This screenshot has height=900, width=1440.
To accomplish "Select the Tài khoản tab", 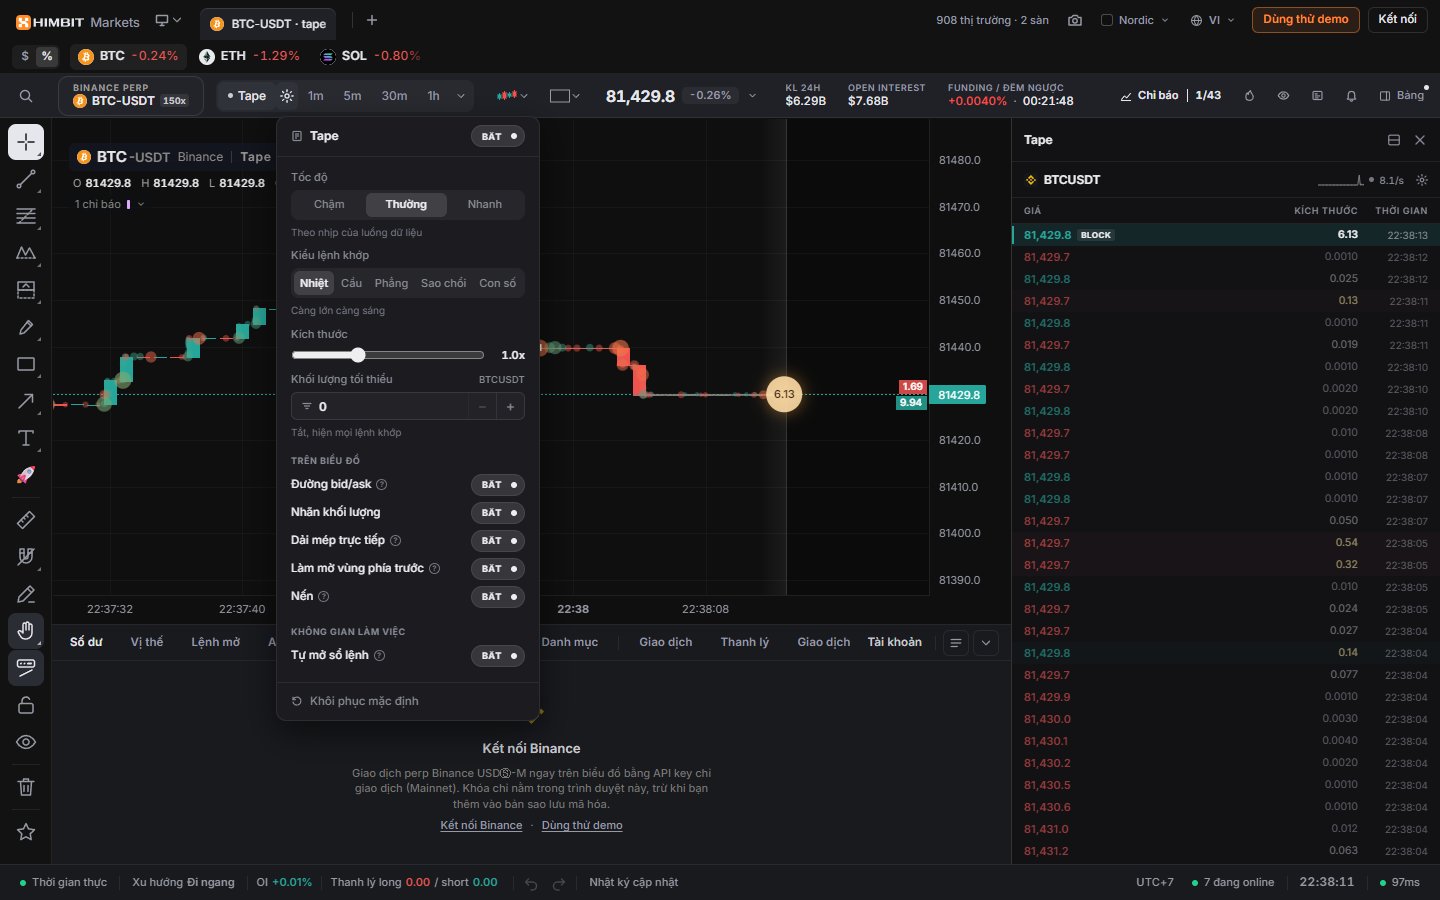I will pyautogui.click(x=895, y=642).
